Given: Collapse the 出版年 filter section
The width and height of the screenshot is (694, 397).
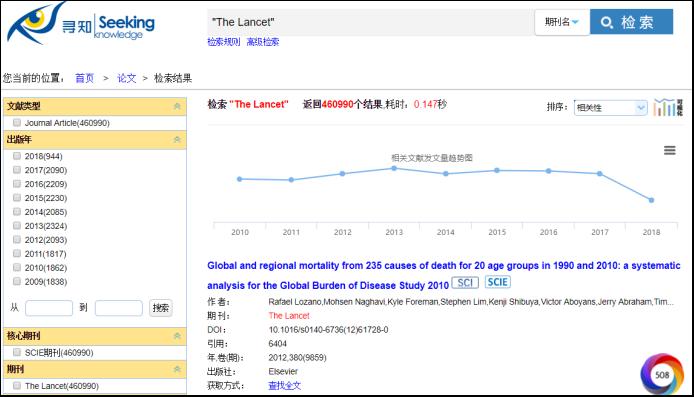Looking at the screenshot, I should pyautogui.click(x=177, y=140).
